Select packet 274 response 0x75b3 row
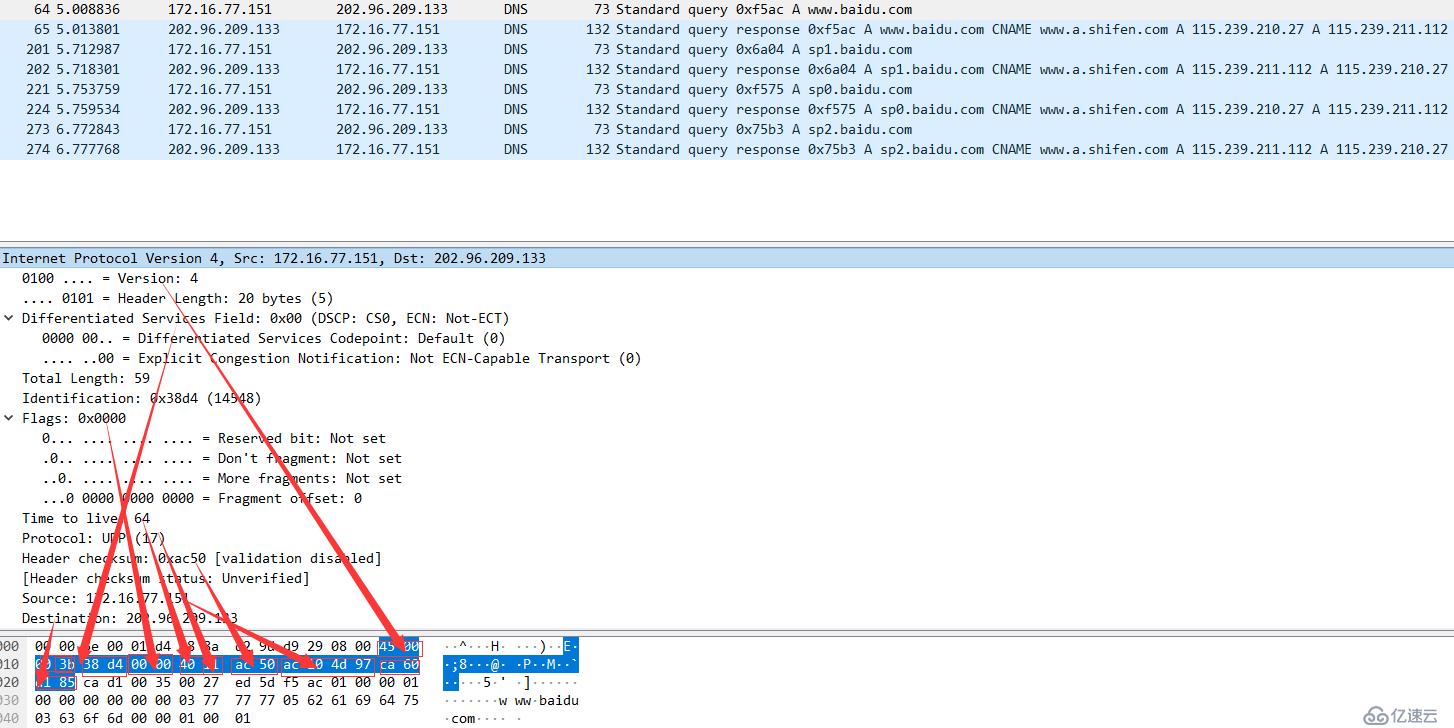This screenshot has height=728, width=1454. (x=727, y=149)
